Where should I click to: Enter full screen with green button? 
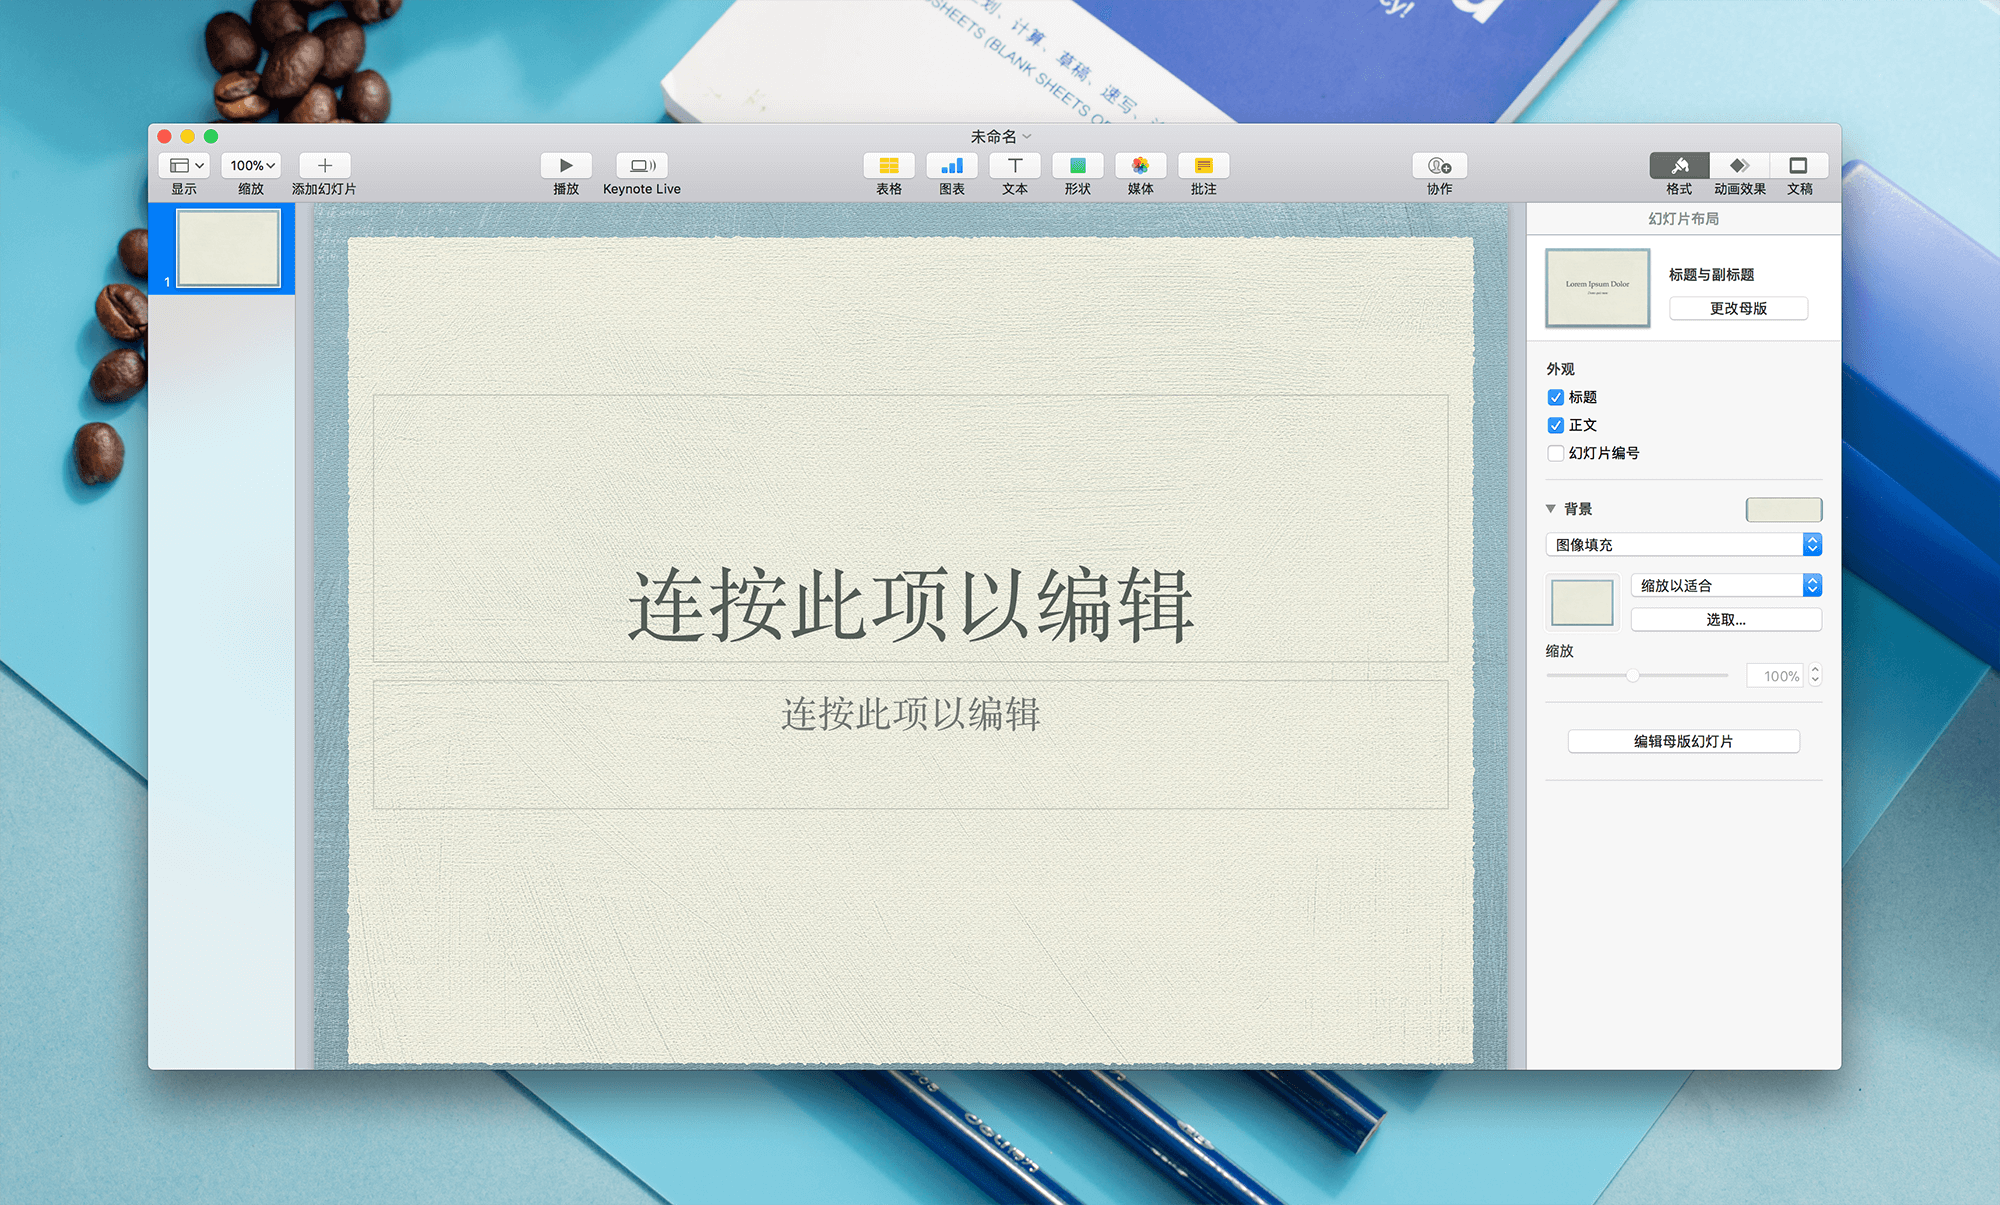pos(211,136)
